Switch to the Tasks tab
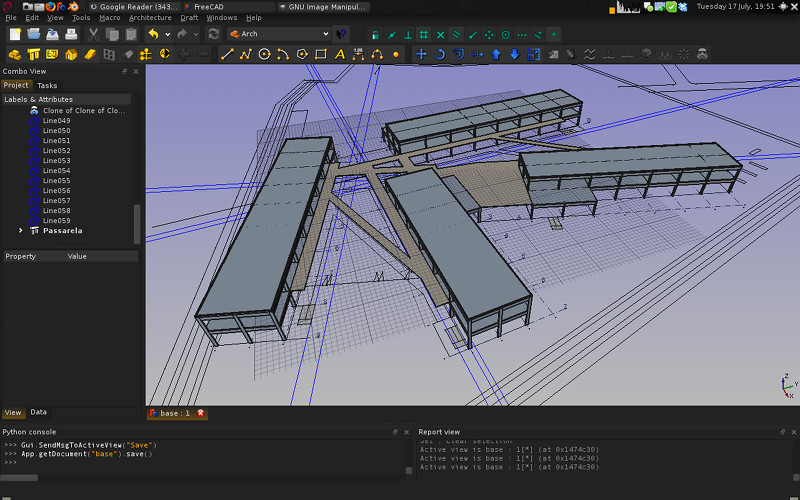 click(47, 85)
